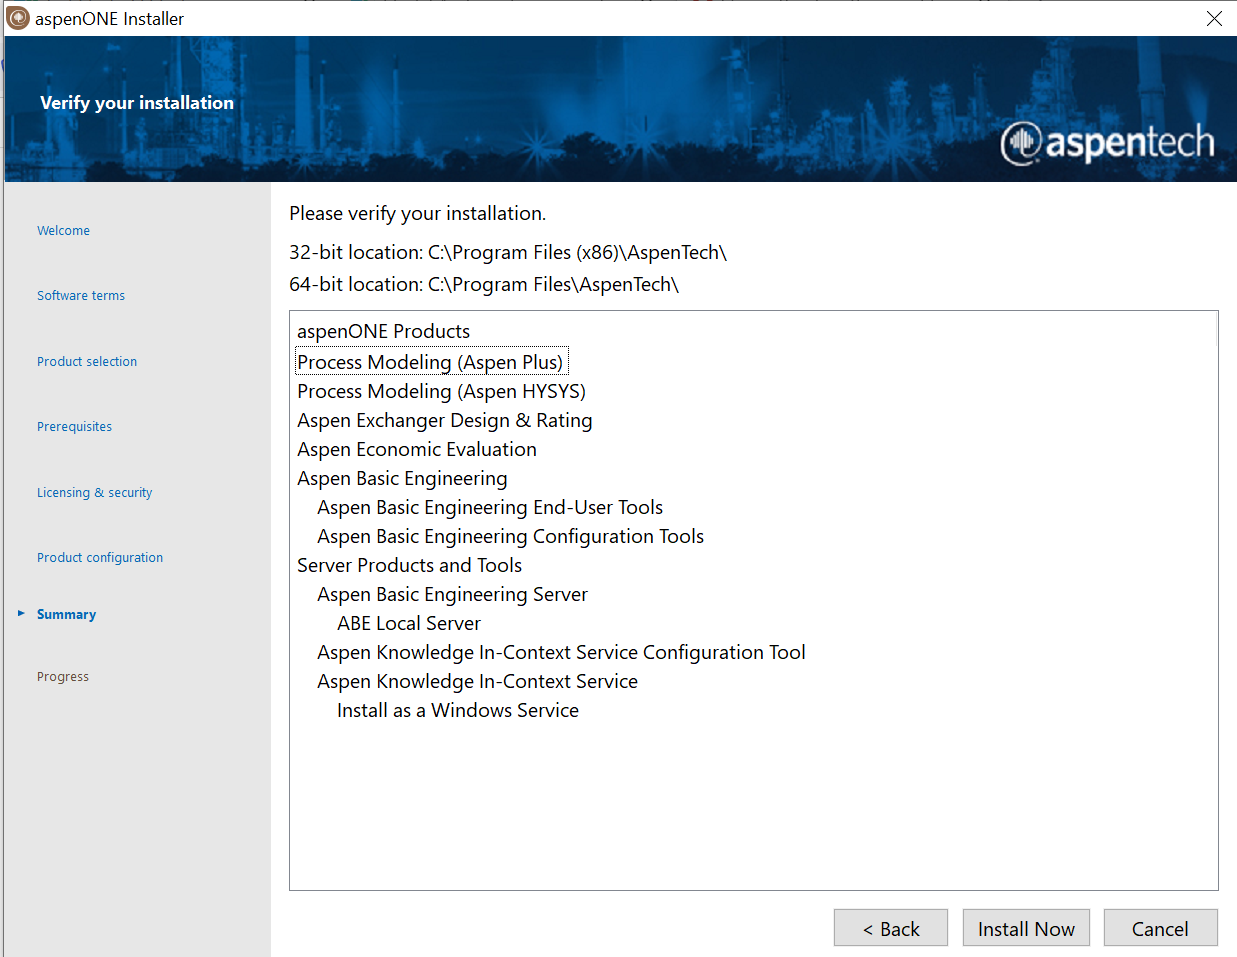Viewport: 1237px width, 957px height.
Task: Select Aspen Knowledge In-Context Service
Action: [x=476, y=681]
